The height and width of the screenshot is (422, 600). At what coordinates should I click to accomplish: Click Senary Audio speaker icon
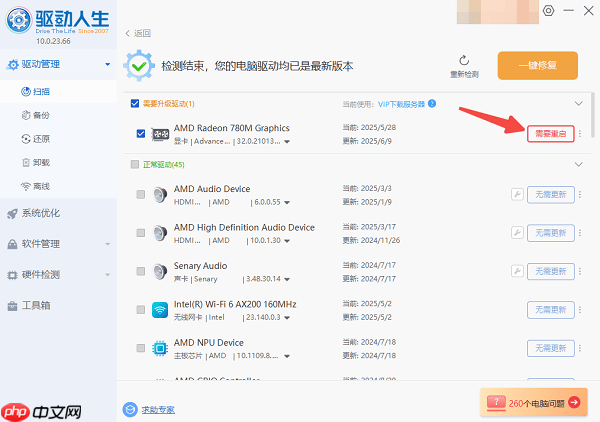tap(160, 272)
